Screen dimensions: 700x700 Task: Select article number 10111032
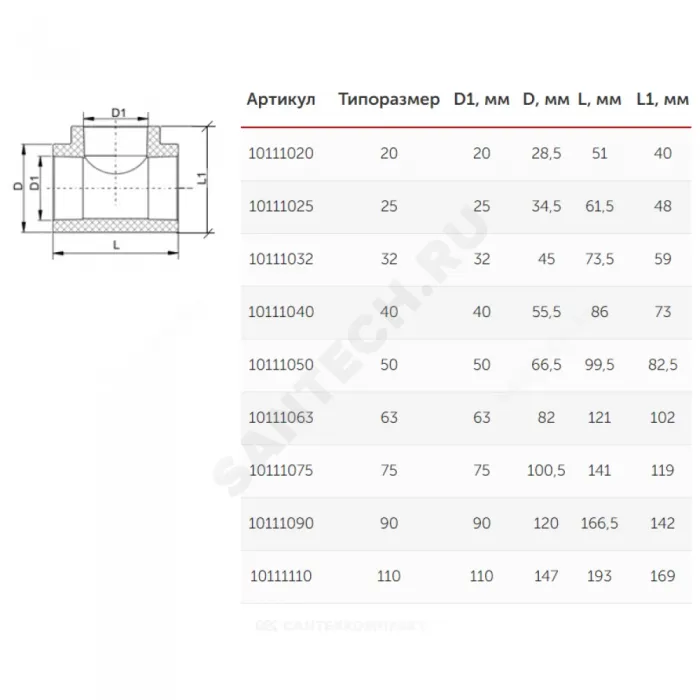pos(281,259)
